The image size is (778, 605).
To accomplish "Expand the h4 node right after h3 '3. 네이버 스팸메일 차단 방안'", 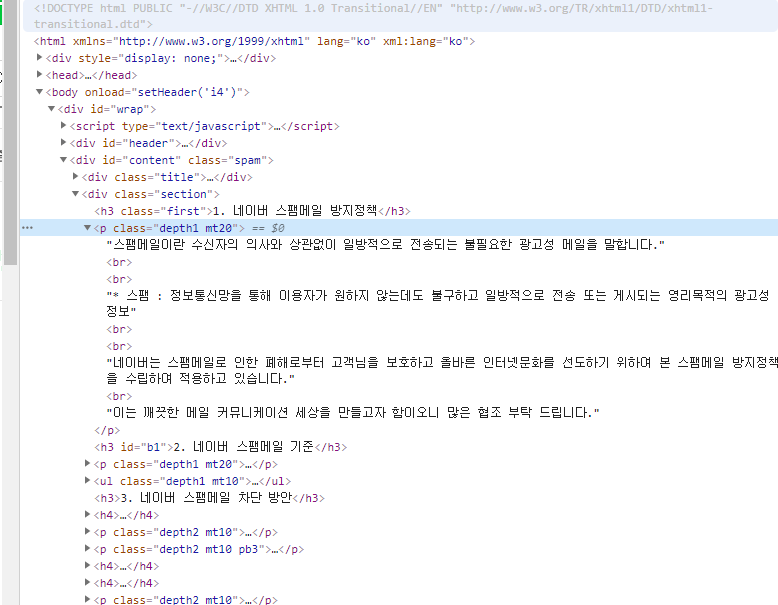I will click(87, 515).
